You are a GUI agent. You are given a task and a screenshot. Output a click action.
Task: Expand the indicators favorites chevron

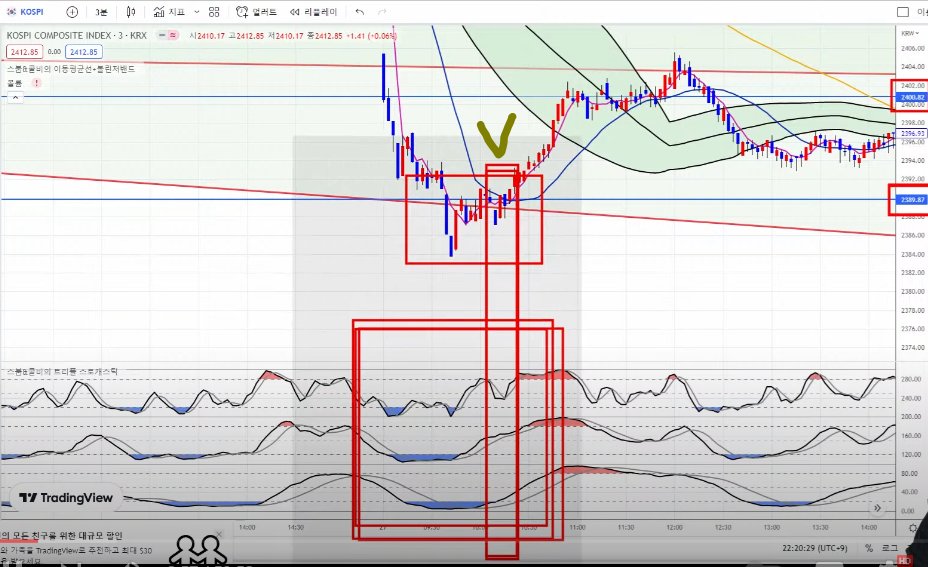[x=196, y=12]
